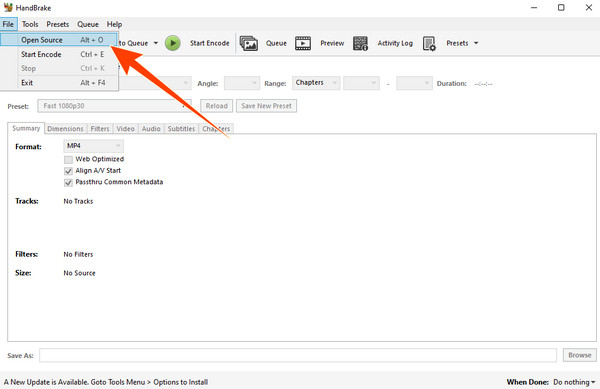
Task: Switch to the Summary tab
Action: pyautogui.click(x=26, y=128)
